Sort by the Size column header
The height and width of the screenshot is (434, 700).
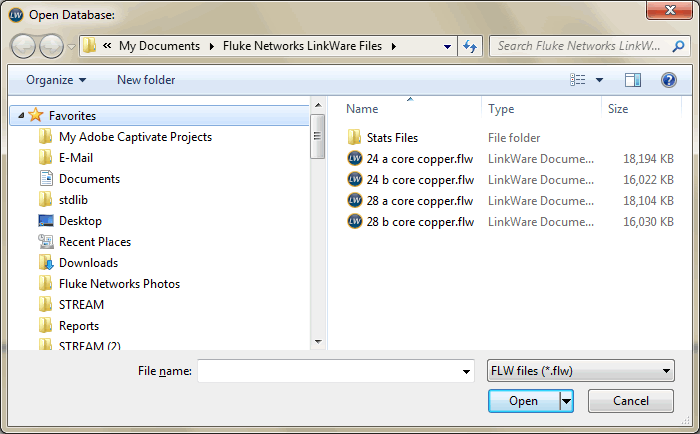(x=618, y=109)
